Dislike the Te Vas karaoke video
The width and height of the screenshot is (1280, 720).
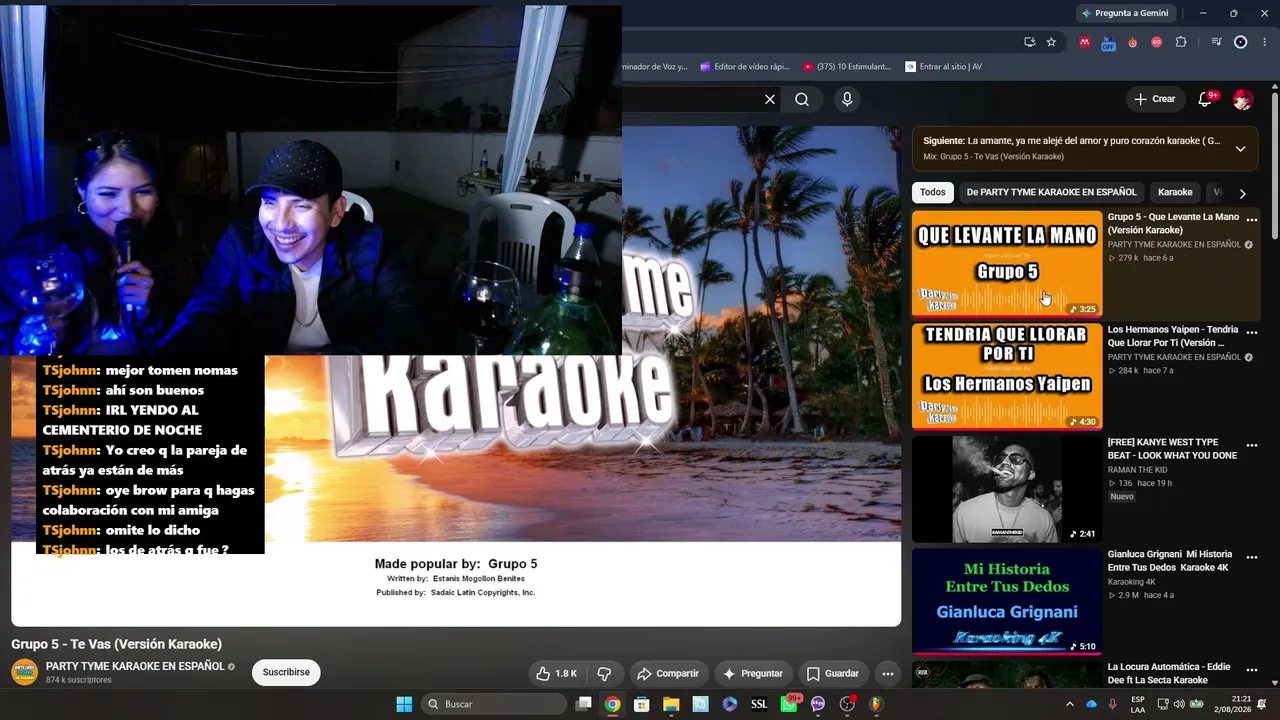point(604,674)
